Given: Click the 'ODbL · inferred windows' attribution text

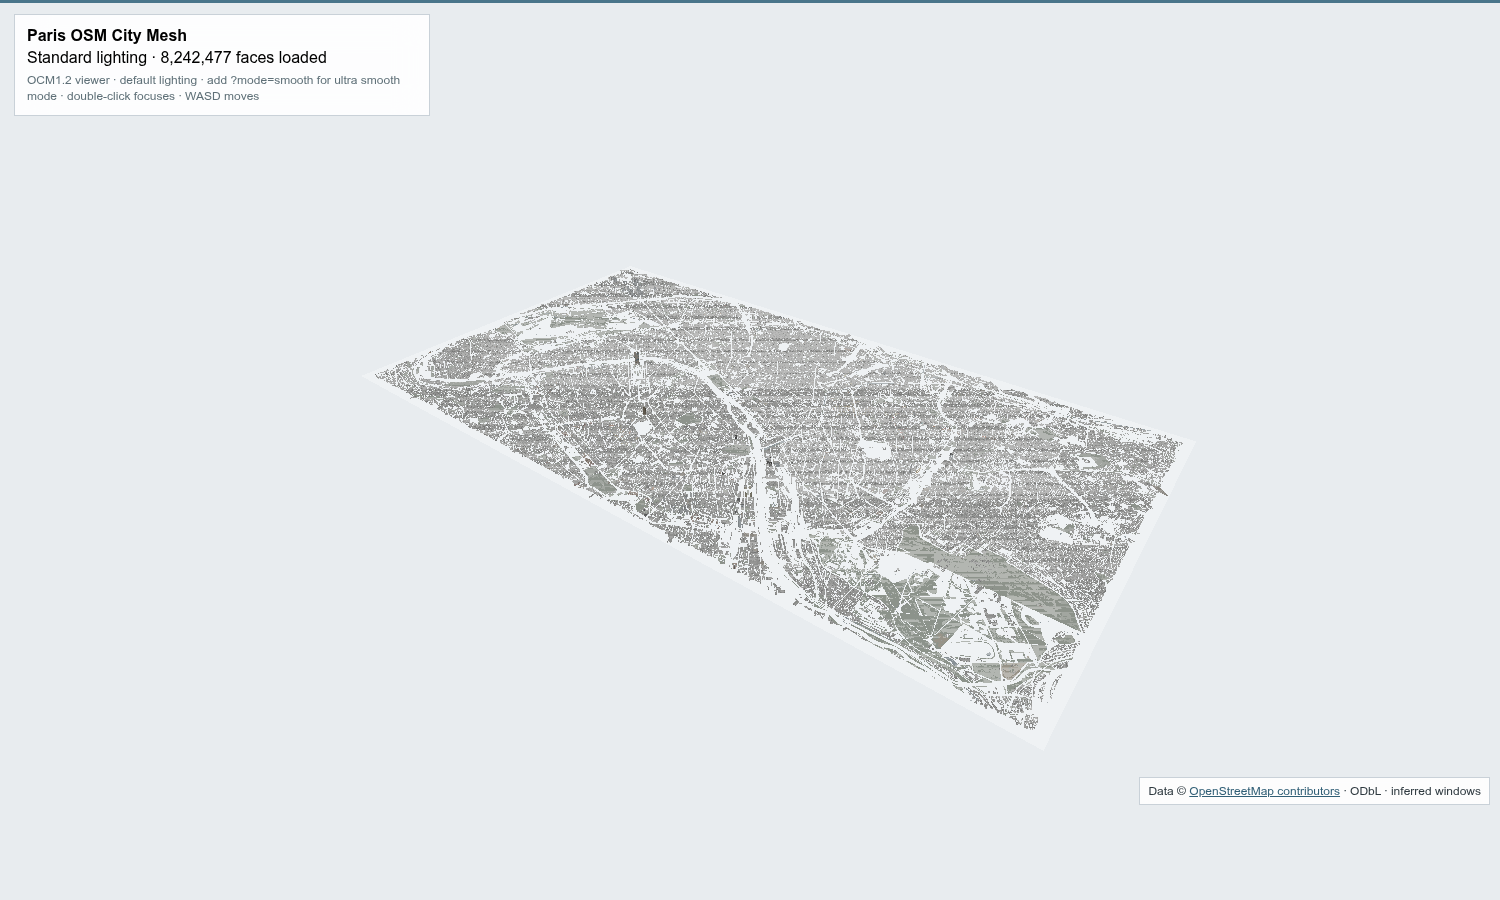Looking at the screenshot, I should (1415, 791).
